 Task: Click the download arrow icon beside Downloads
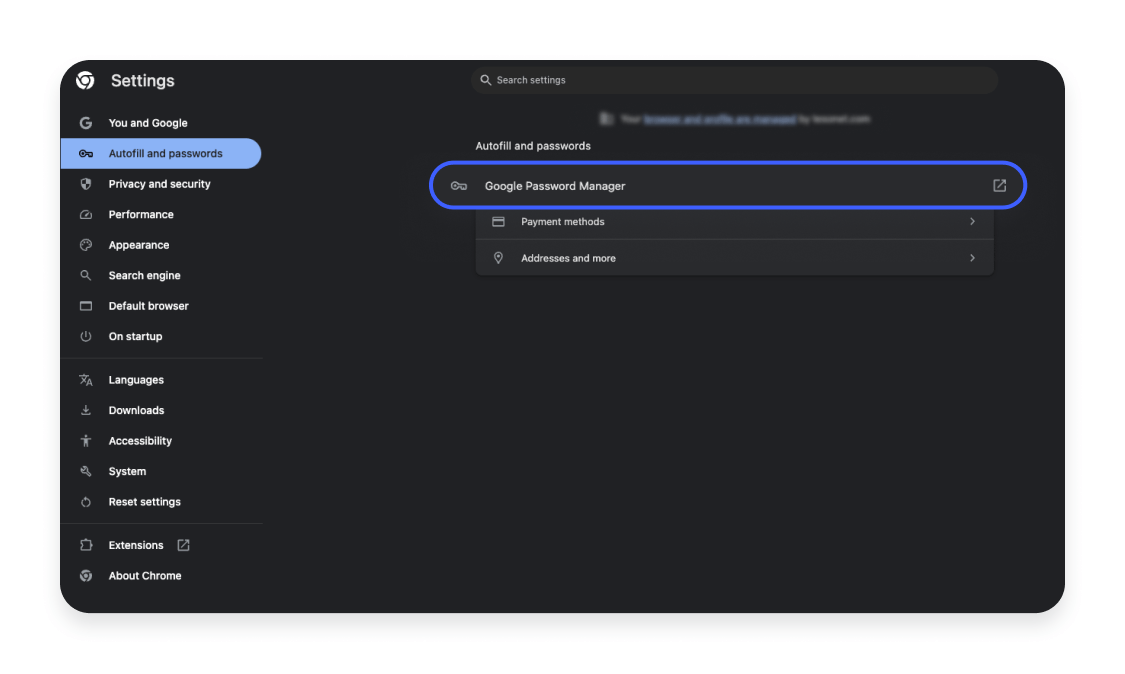coord(87,410)
